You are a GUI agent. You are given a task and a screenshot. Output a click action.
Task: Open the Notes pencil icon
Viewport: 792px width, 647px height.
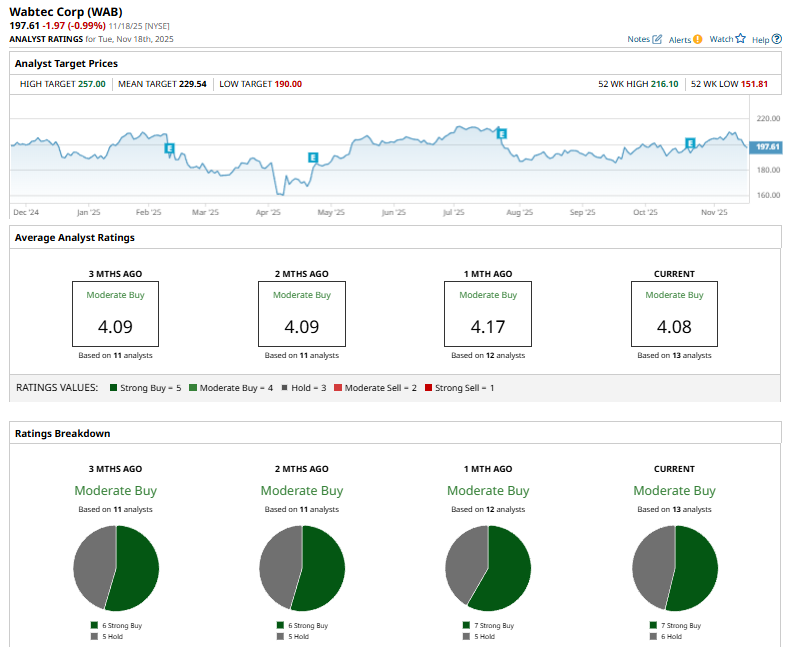657,39
